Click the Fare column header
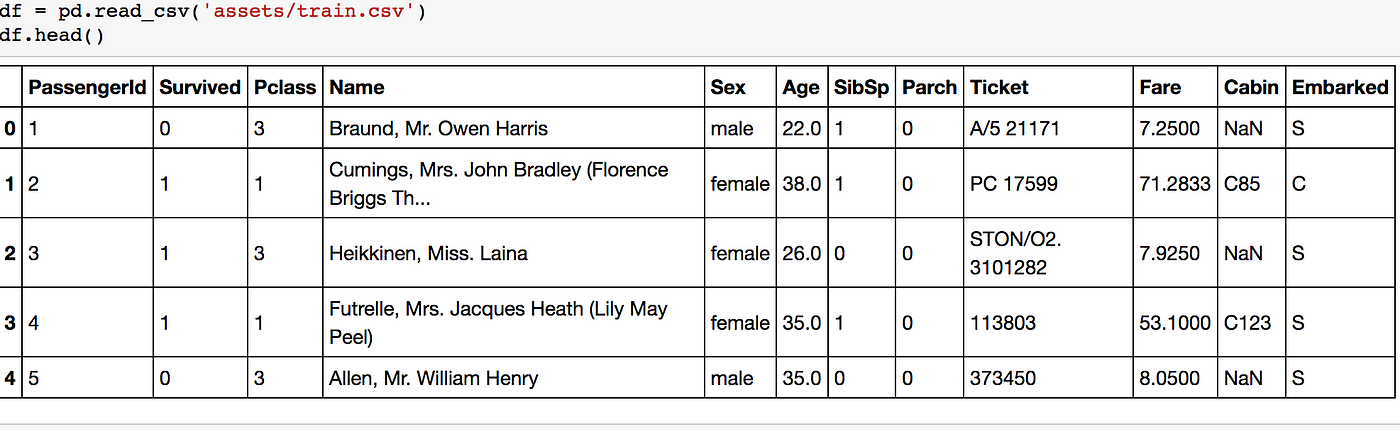The image size is (1400, 431). coord(1160,87)
